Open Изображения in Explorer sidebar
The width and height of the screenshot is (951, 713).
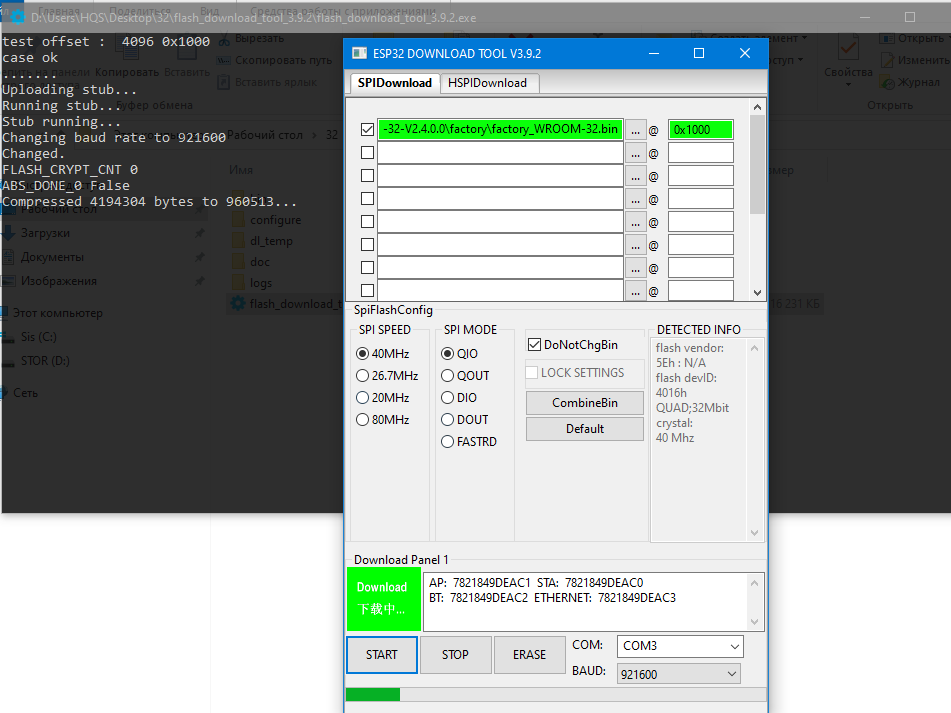coord(58,281)
